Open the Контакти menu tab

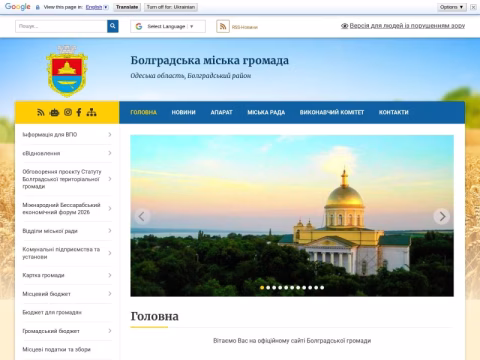[x=393, y=112]
